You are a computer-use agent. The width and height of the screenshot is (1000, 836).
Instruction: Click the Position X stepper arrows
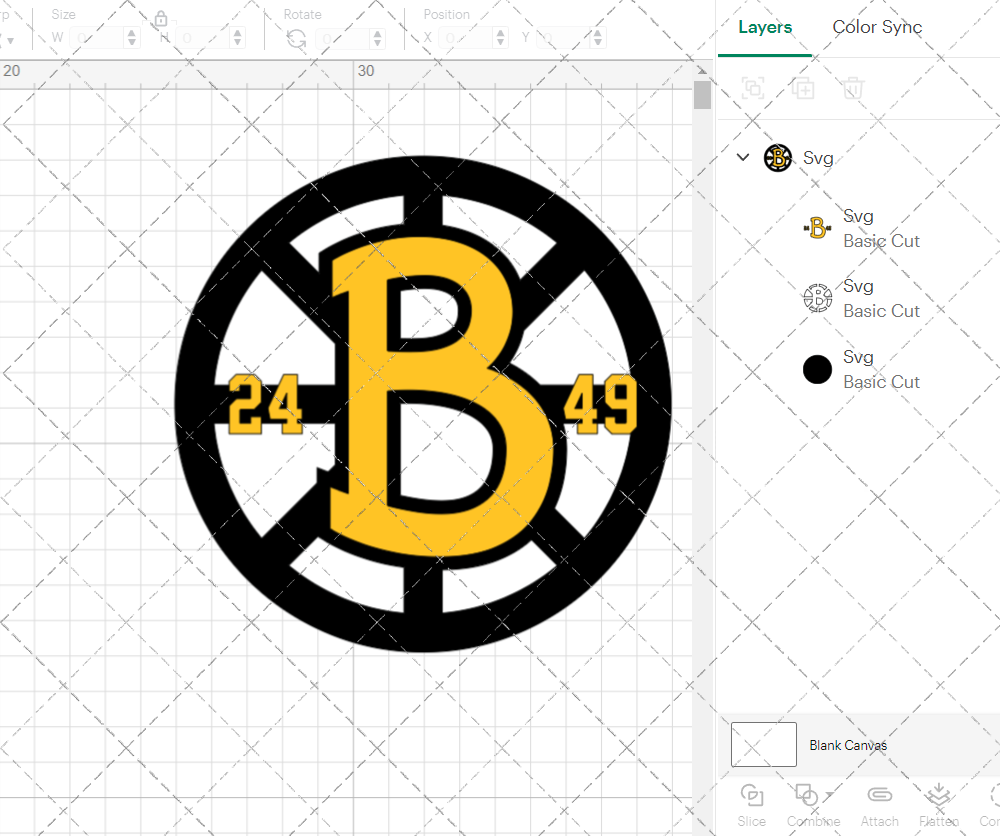501,38
